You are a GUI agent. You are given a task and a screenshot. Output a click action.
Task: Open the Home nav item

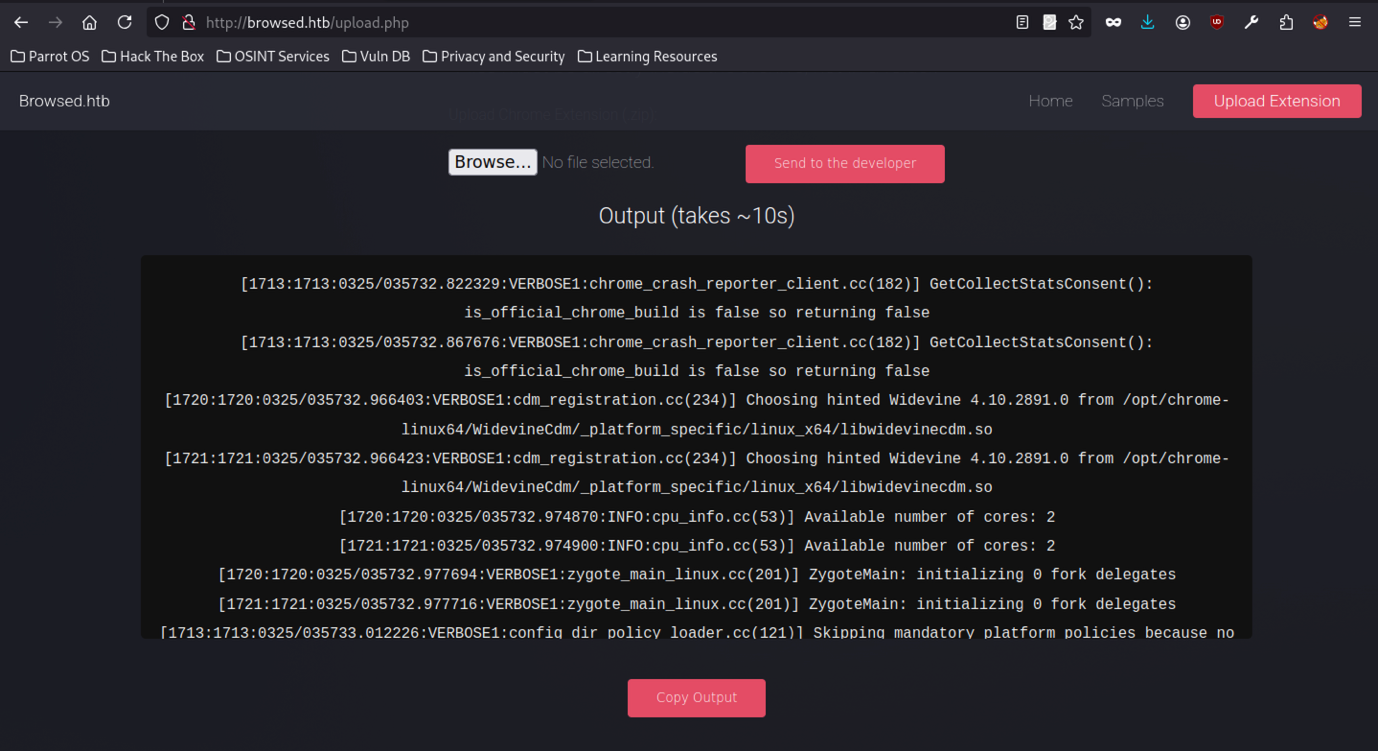(1050, 101)
